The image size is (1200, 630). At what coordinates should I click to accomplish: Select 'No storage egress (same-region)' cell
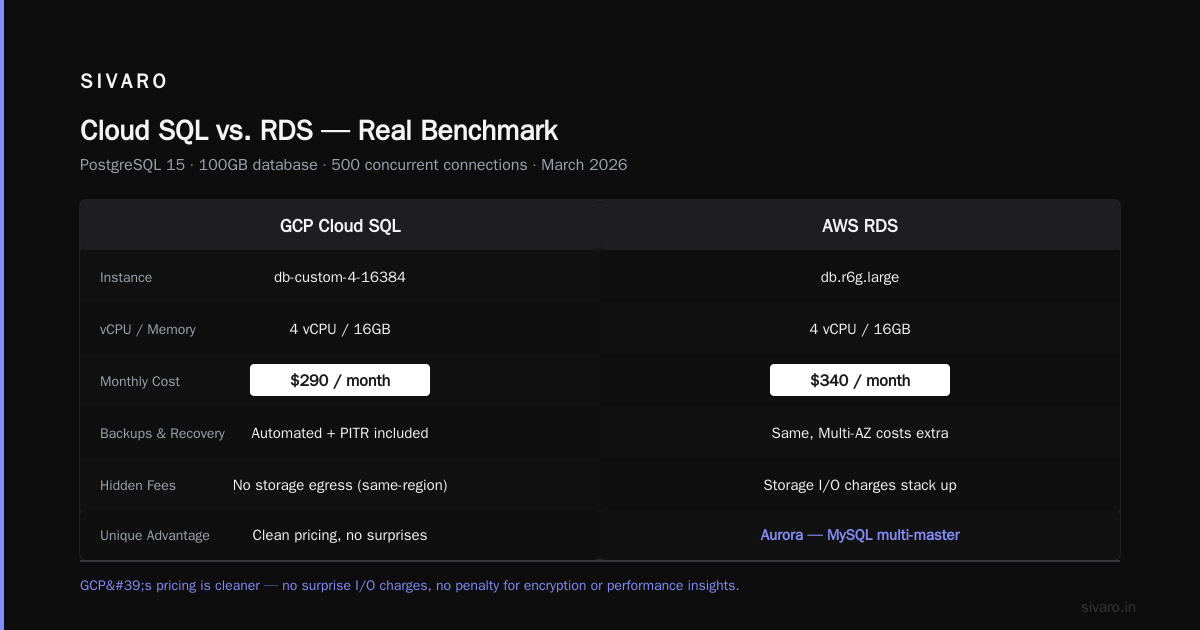point(340,485)
